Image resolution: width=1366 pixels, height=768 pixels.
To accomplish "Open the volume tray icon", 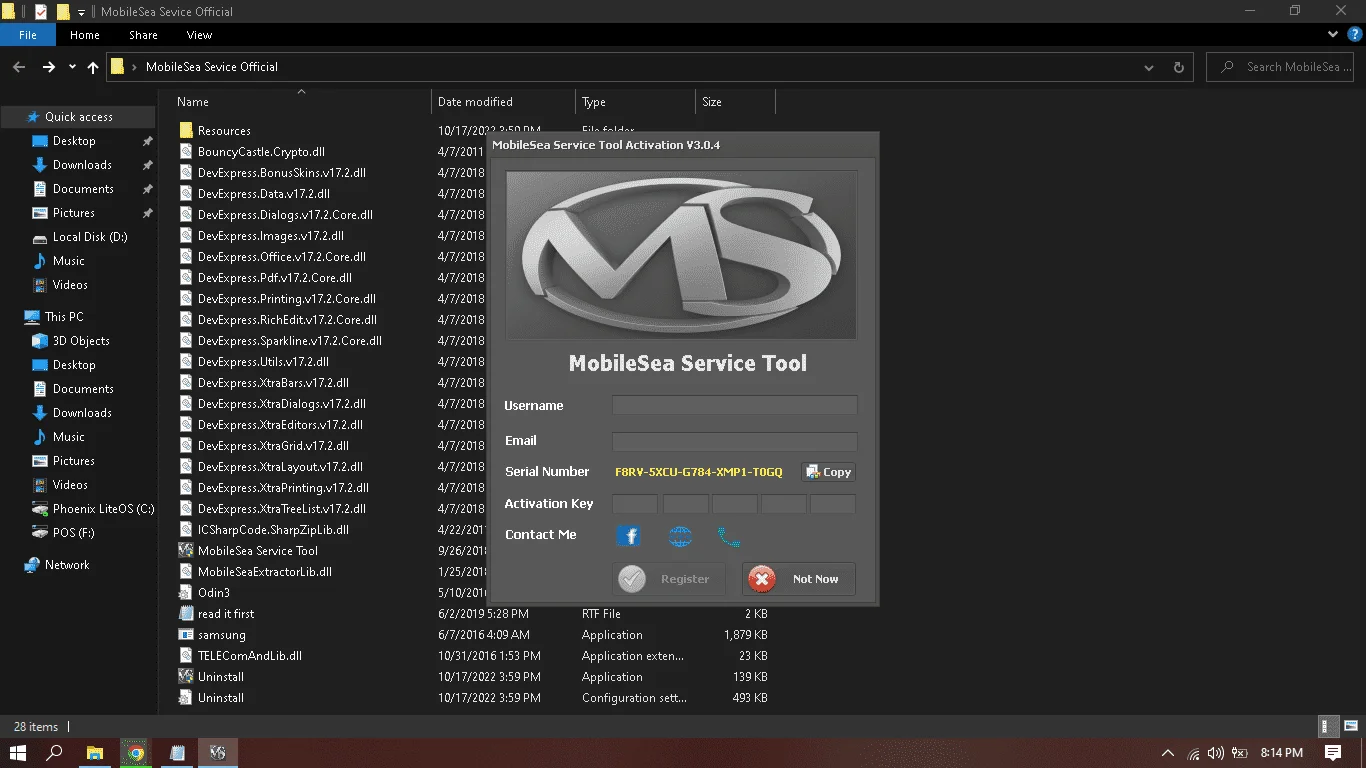I will pyautogui.click(x=1216, y=753).
